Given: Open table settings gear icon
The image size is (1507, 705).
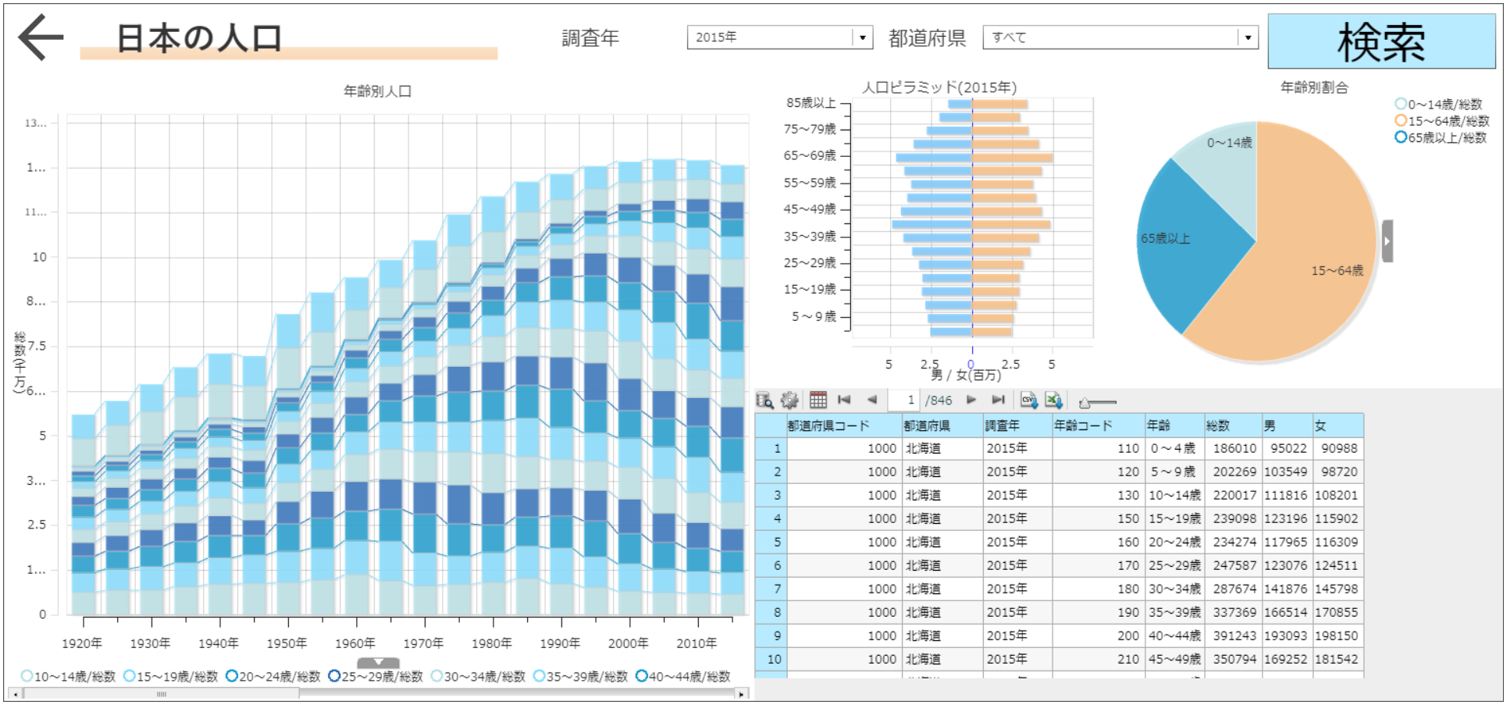Looking at the screenshot, I should 790,400.
